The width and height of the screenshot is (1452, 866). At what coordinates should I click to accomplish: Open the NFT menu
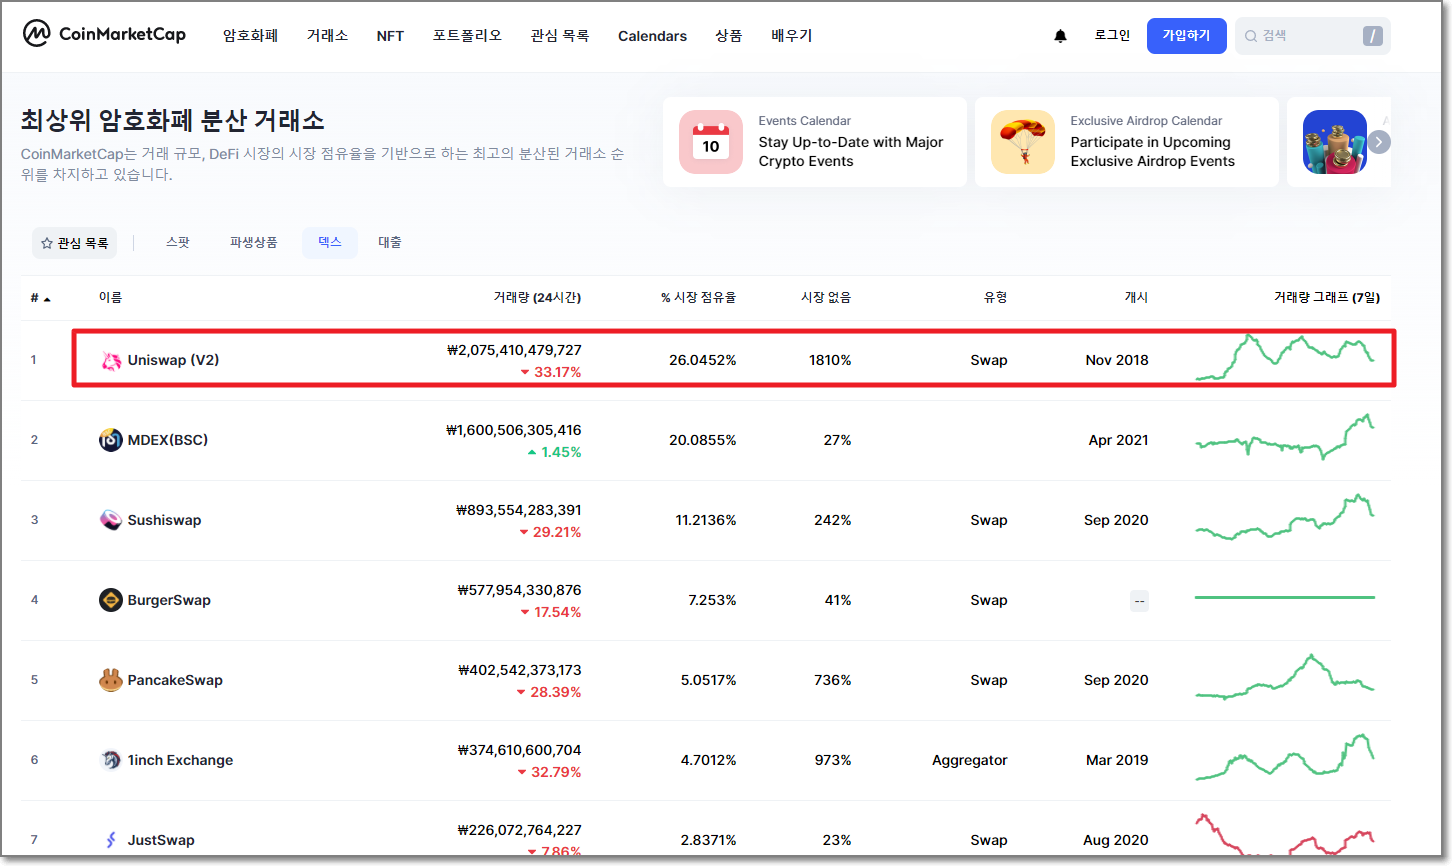[x=390, y=36]
